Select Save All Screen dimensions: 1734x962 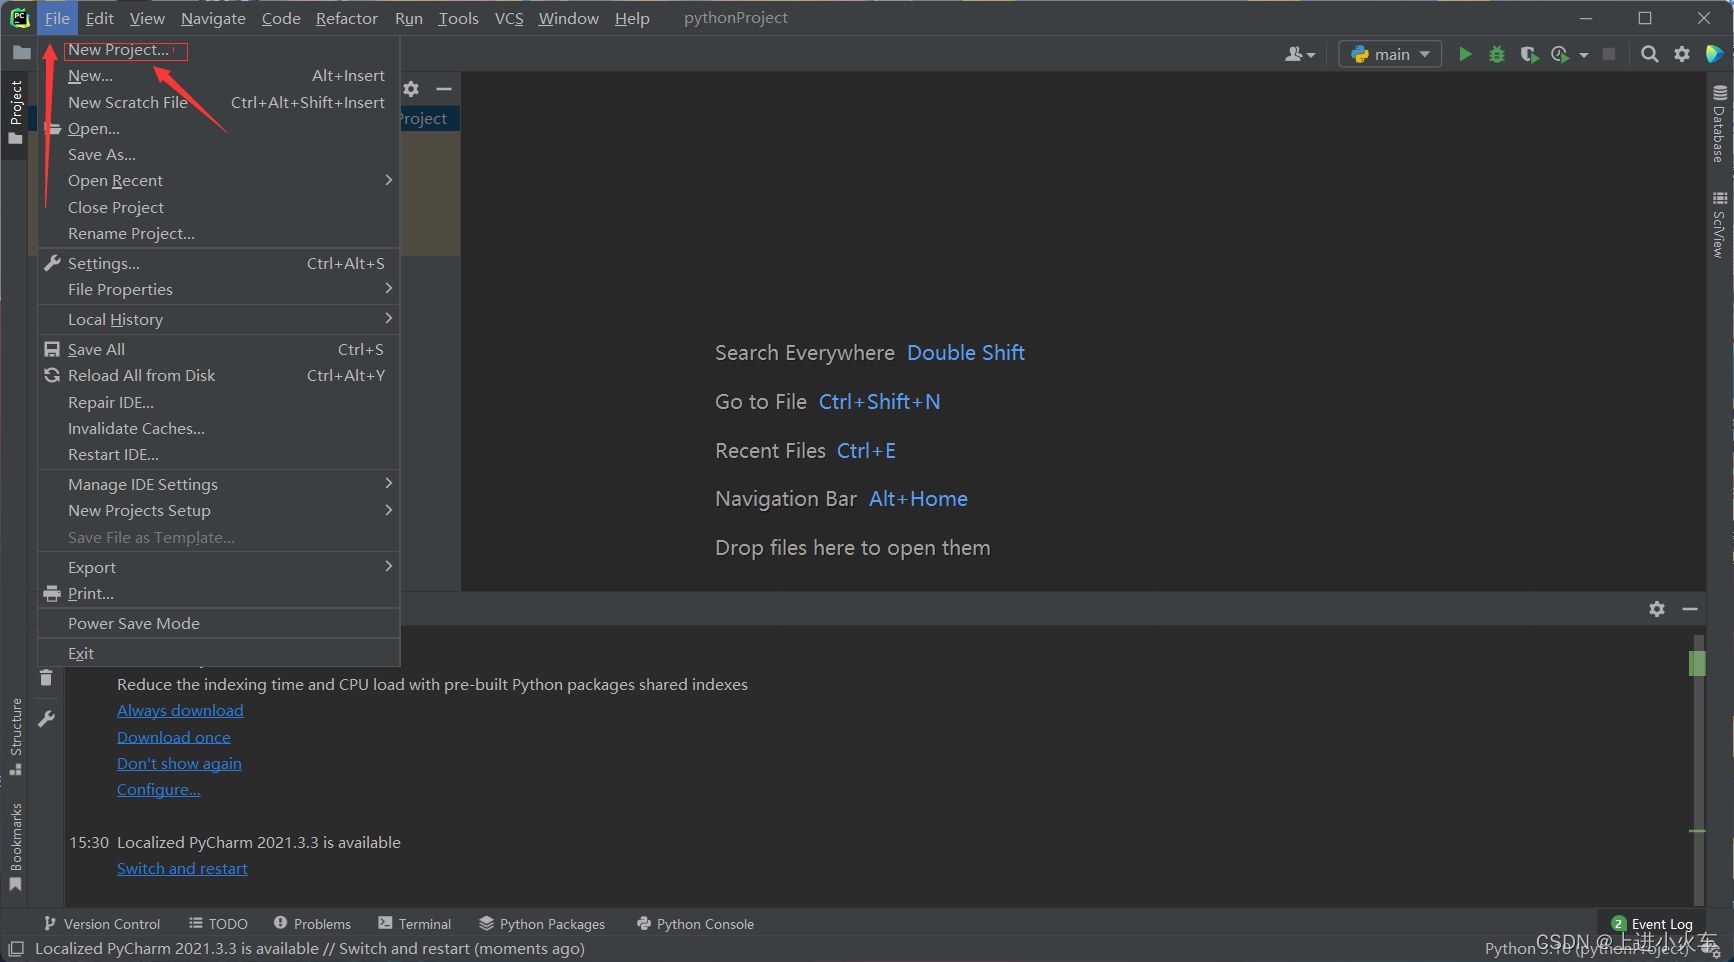(218, 349)
